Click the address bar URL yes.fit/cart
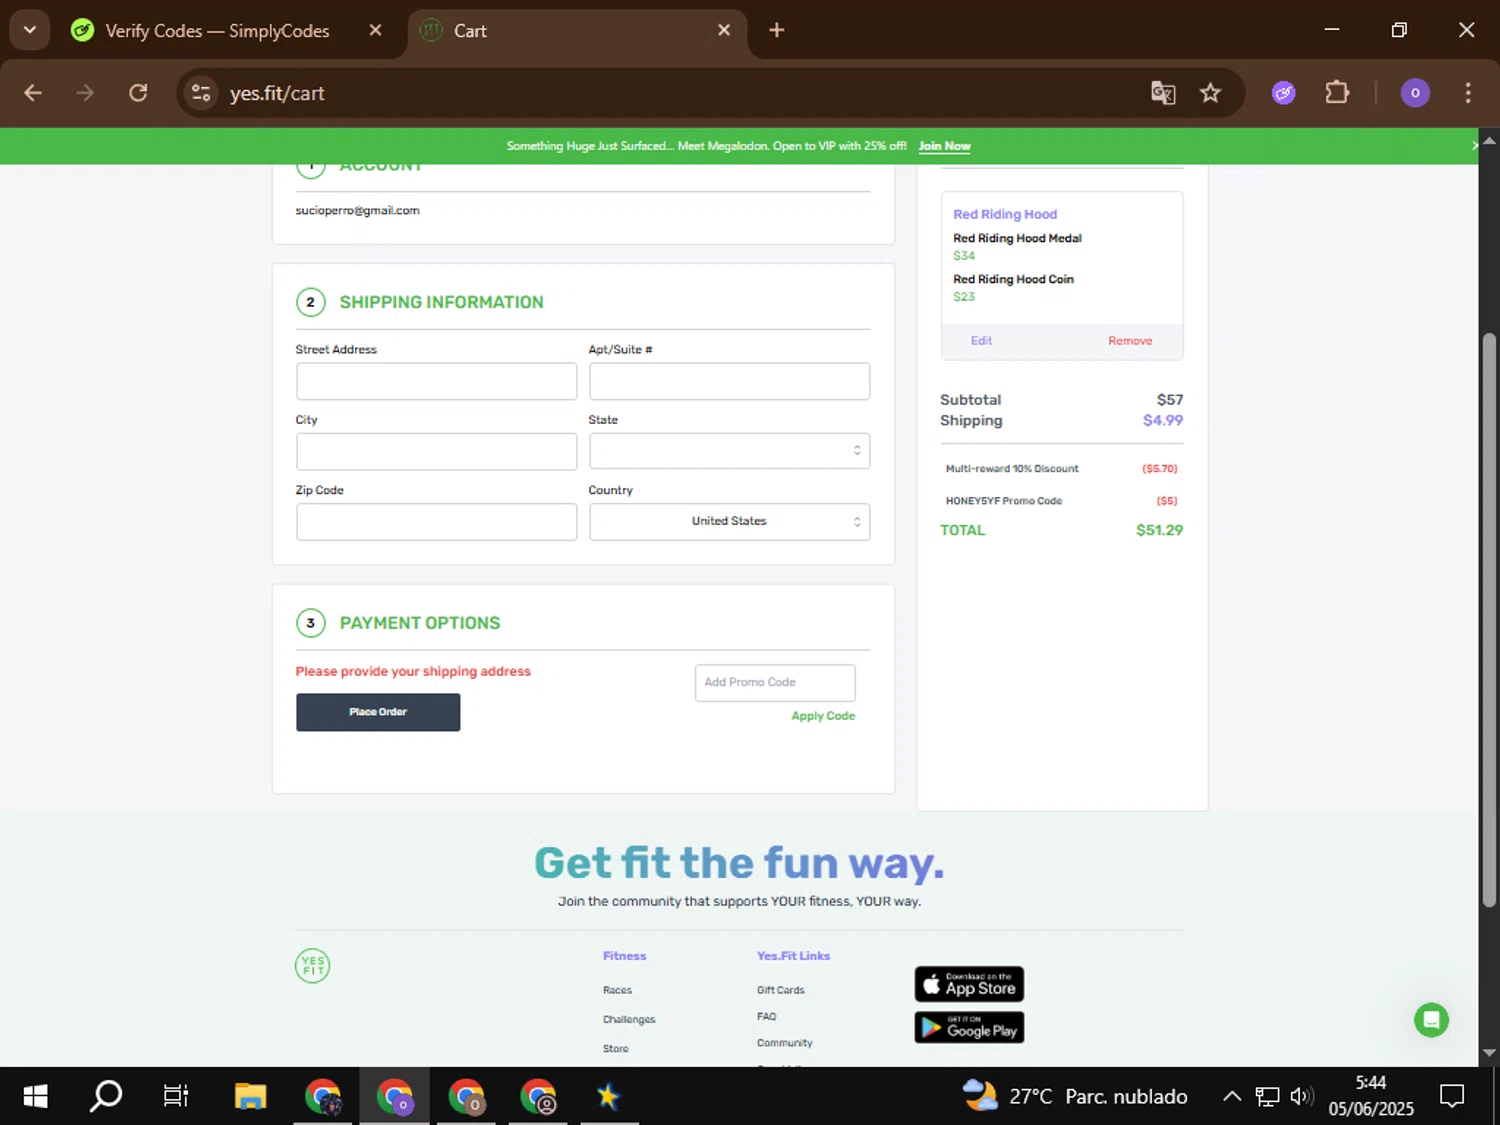The width and height of the screenshot is (1500, 1125). coord(277,93)
